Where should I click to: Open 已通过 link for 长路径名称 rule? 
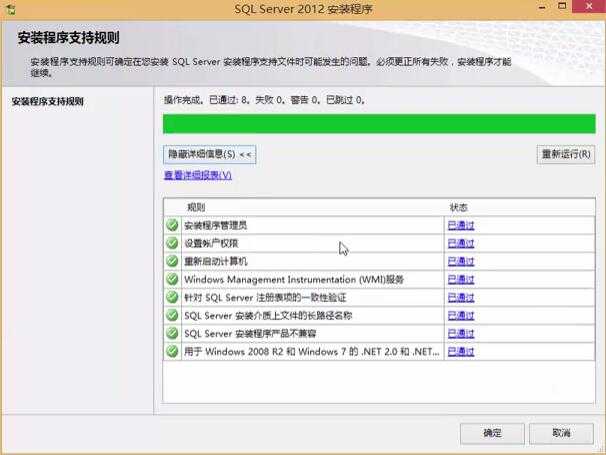tap(461, 316)
